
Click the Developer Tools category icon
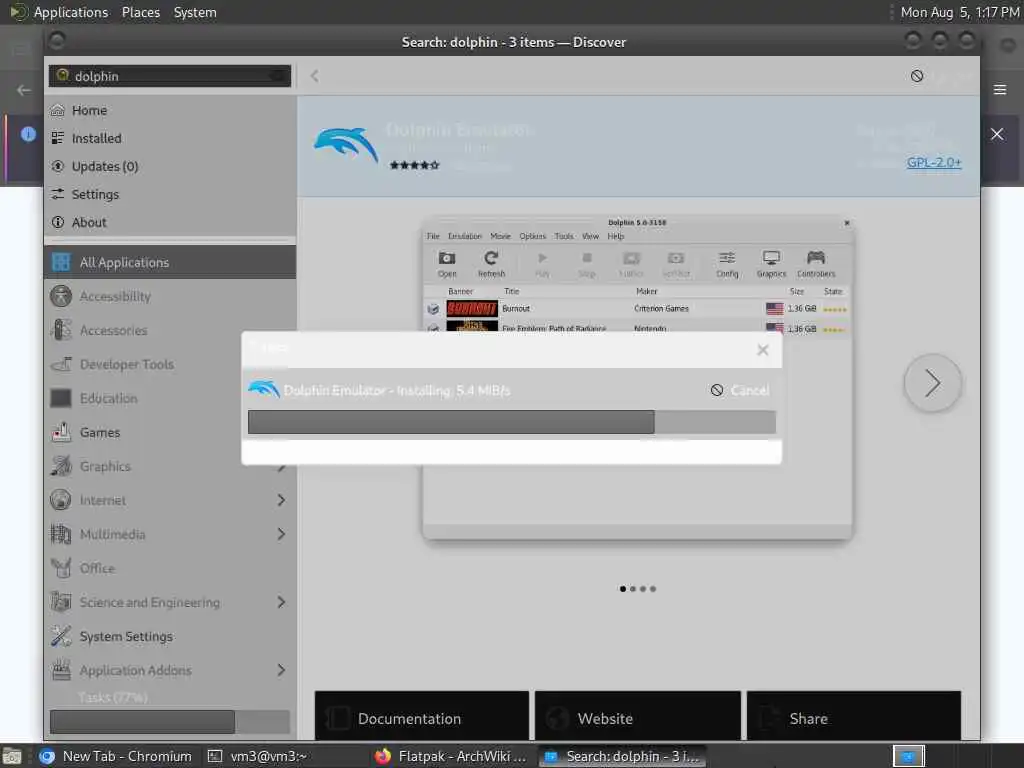pos(61,364)
